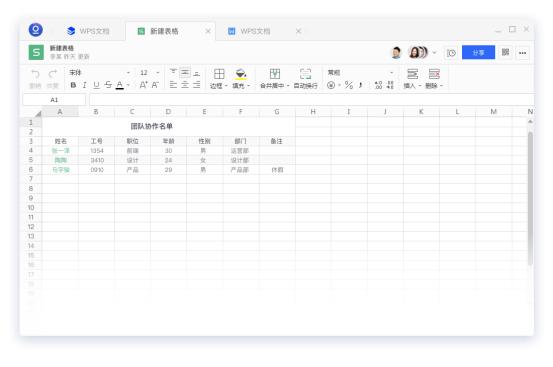The width and height of the screenshot is (553, 367).
Task: Toggle bold formatting
Action: coord(73,85)
